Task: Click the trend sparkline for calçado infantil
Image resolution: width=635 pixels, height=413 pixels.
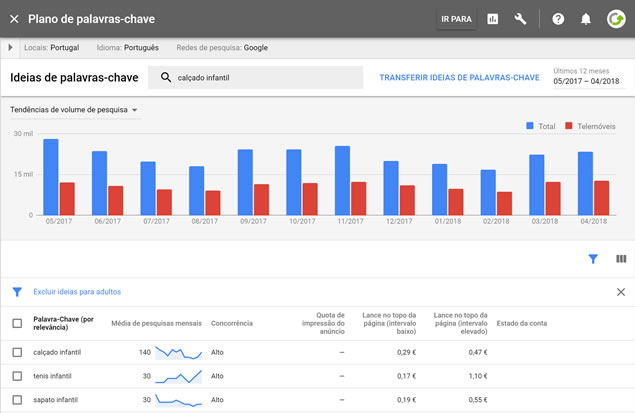Action: pos(179,353)
